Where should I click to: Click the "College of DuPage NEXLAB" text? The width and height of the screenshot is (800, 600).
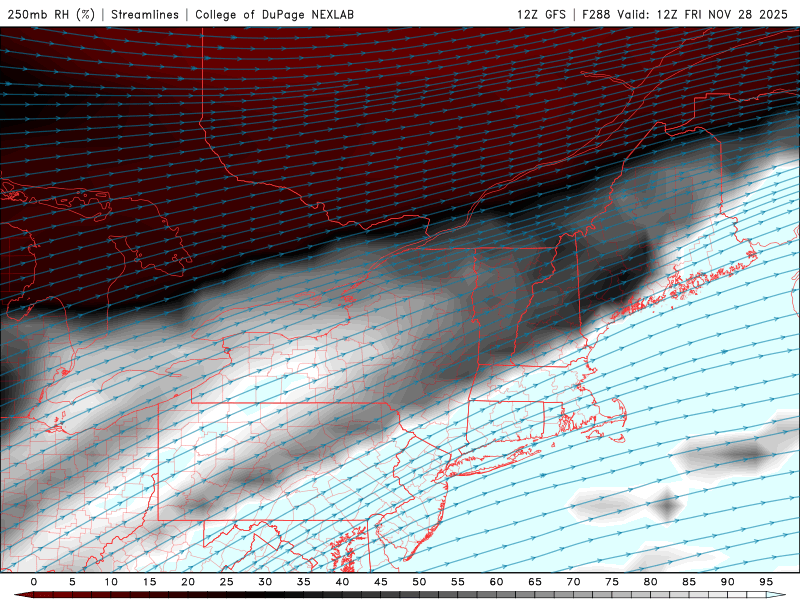(274, 14)
